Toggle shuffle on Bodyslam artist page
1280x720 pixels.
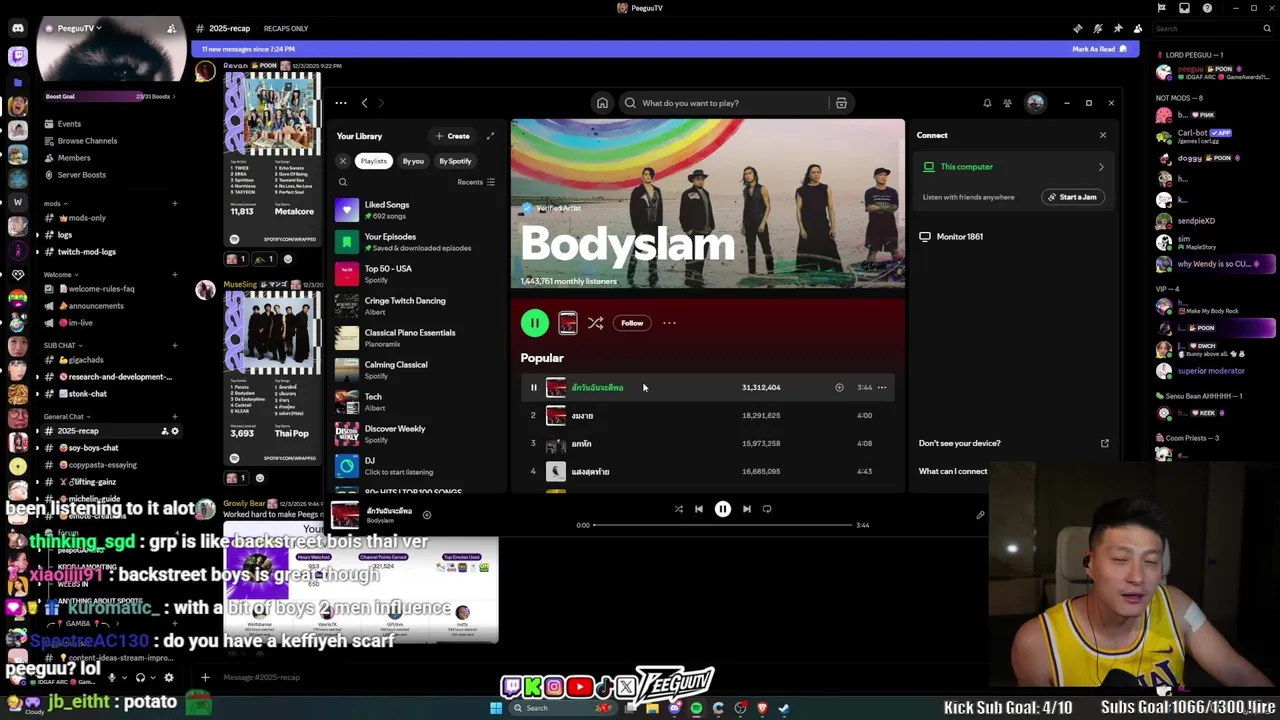(x=595, y=323)
